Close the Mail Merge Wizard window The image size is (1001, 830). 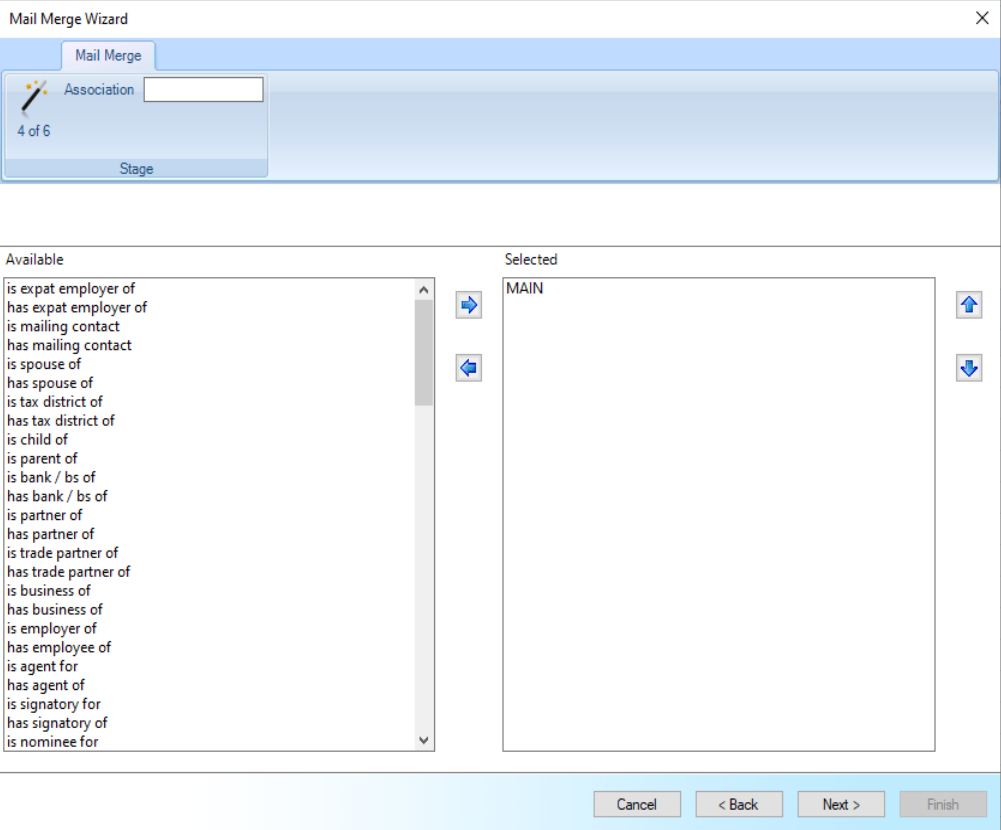(982, 18)
